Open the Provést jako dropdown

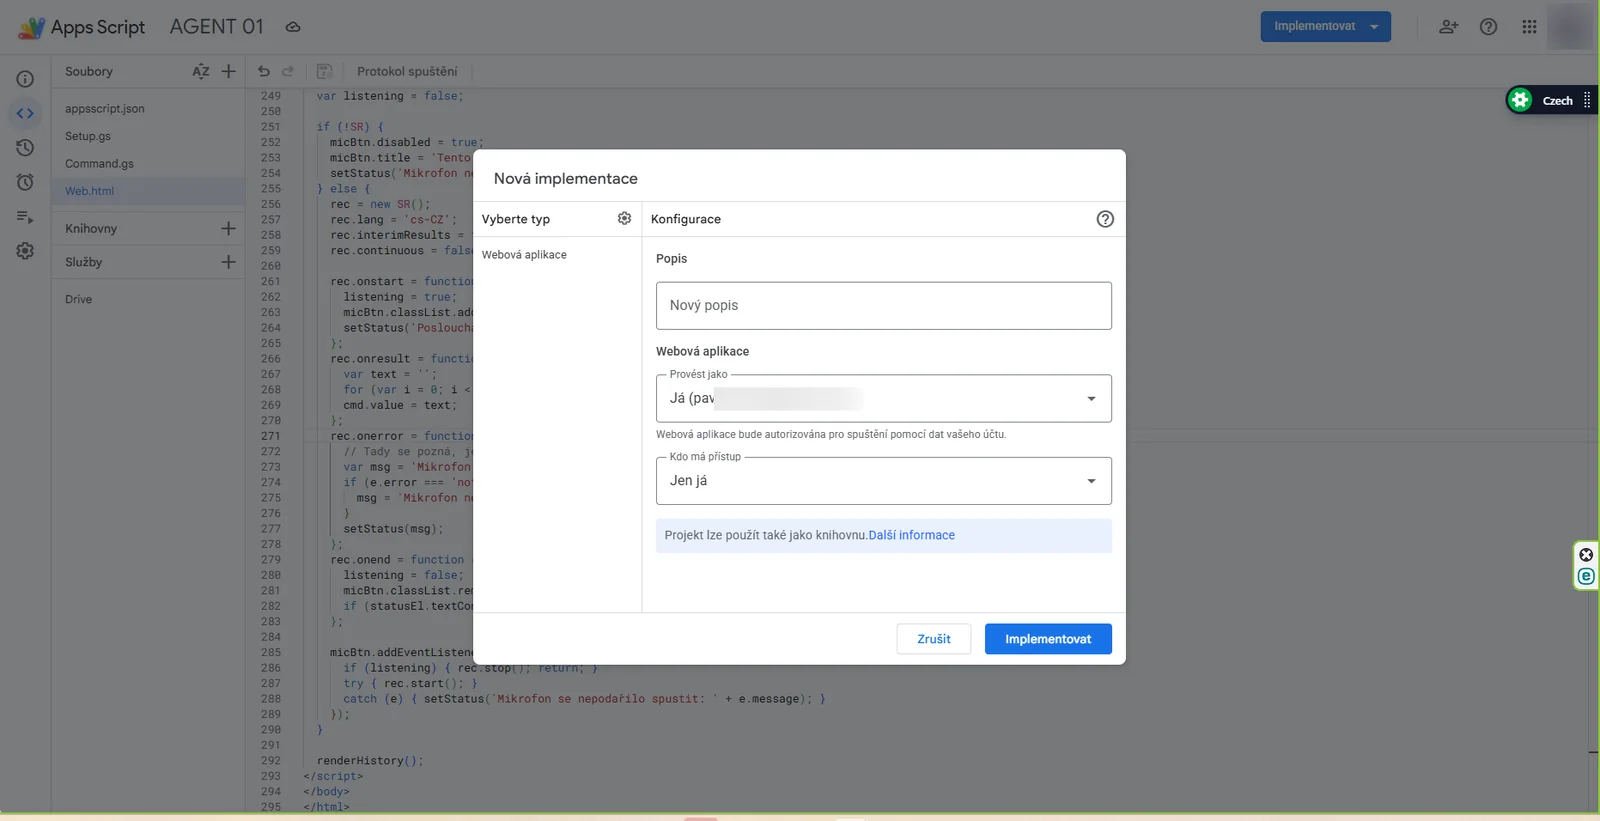(884, 398)
